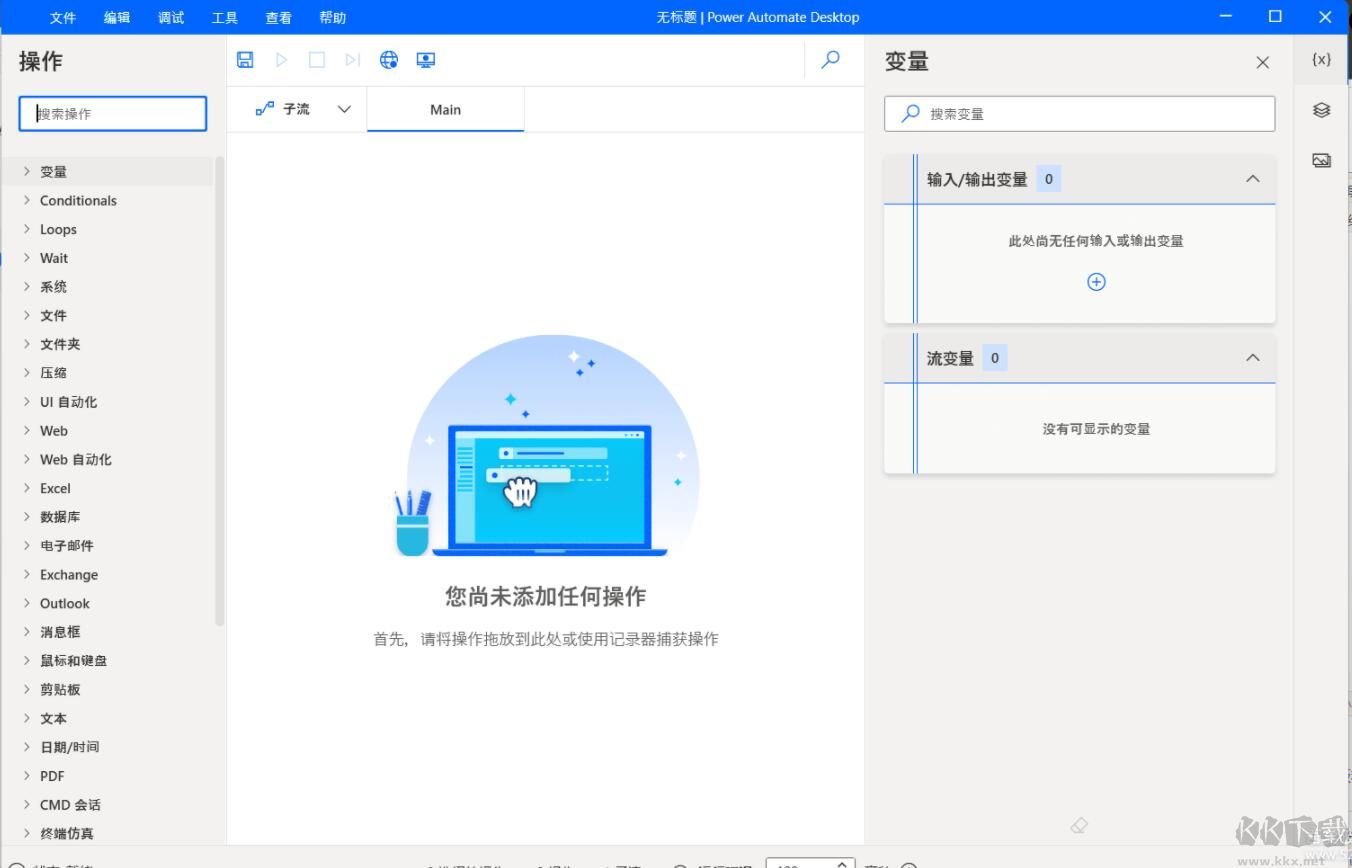Switch to the Main subflow tab
The height and width of the screenshot is (868, 1352).
pyautogui.click(x=445, y=110)
